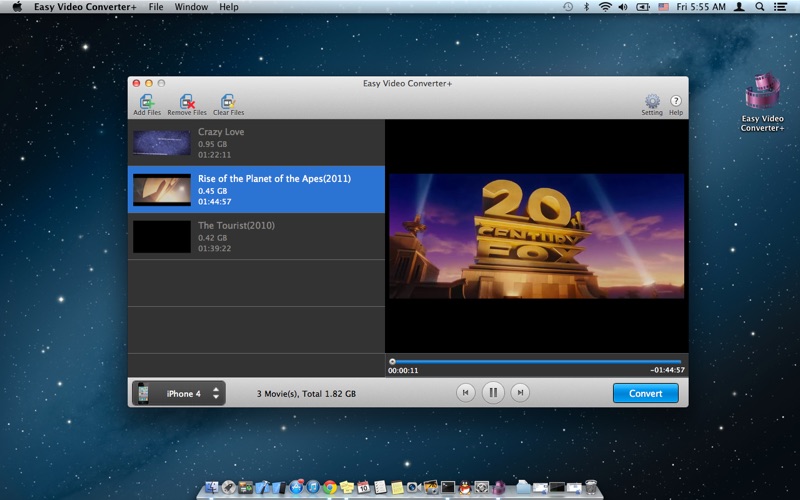The width and height of the screenshot is (800, 500).
Task: Click the Rise of the Planet thumbnail
Action: click(x=162, y=190)
